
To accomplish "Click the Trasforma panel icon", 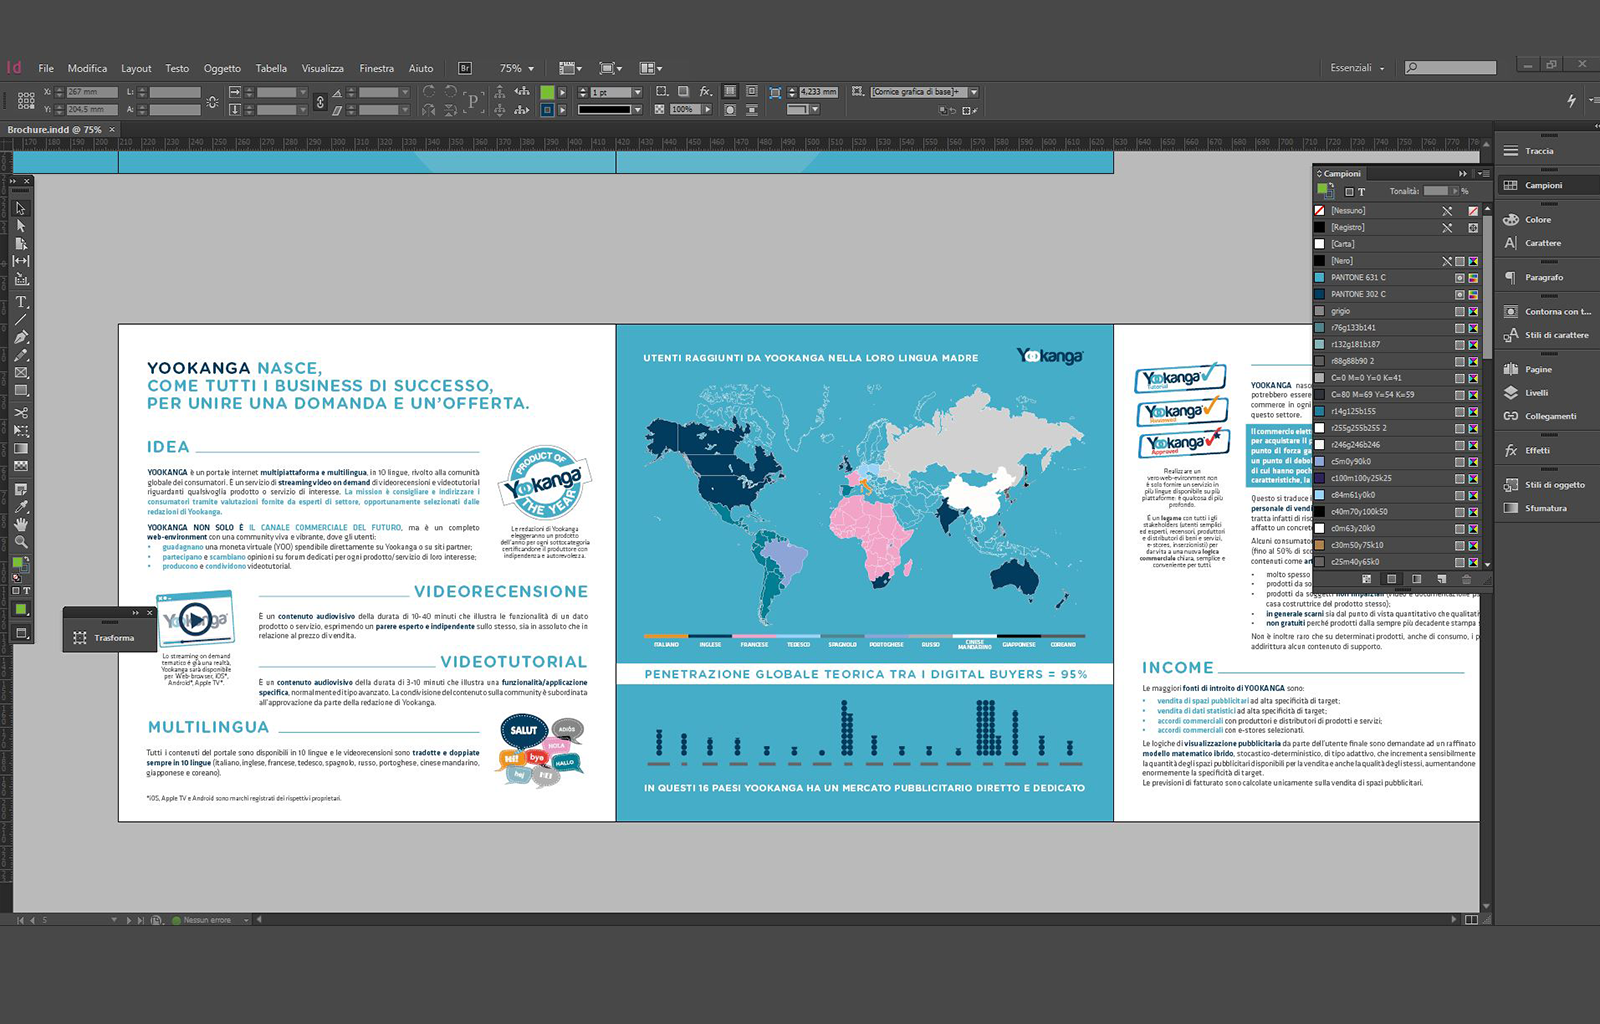I will click(x=80, y=637).
